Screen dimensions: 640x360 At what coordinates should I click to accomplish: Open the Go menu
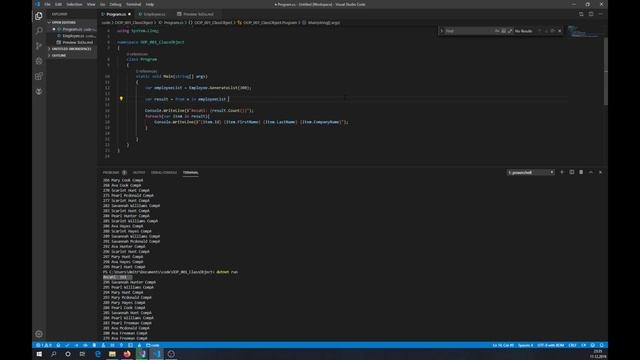[102, 4]
